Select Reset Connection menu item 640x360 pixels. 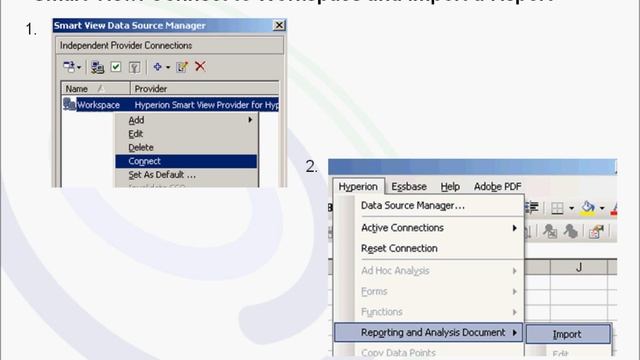coord(429,248)
